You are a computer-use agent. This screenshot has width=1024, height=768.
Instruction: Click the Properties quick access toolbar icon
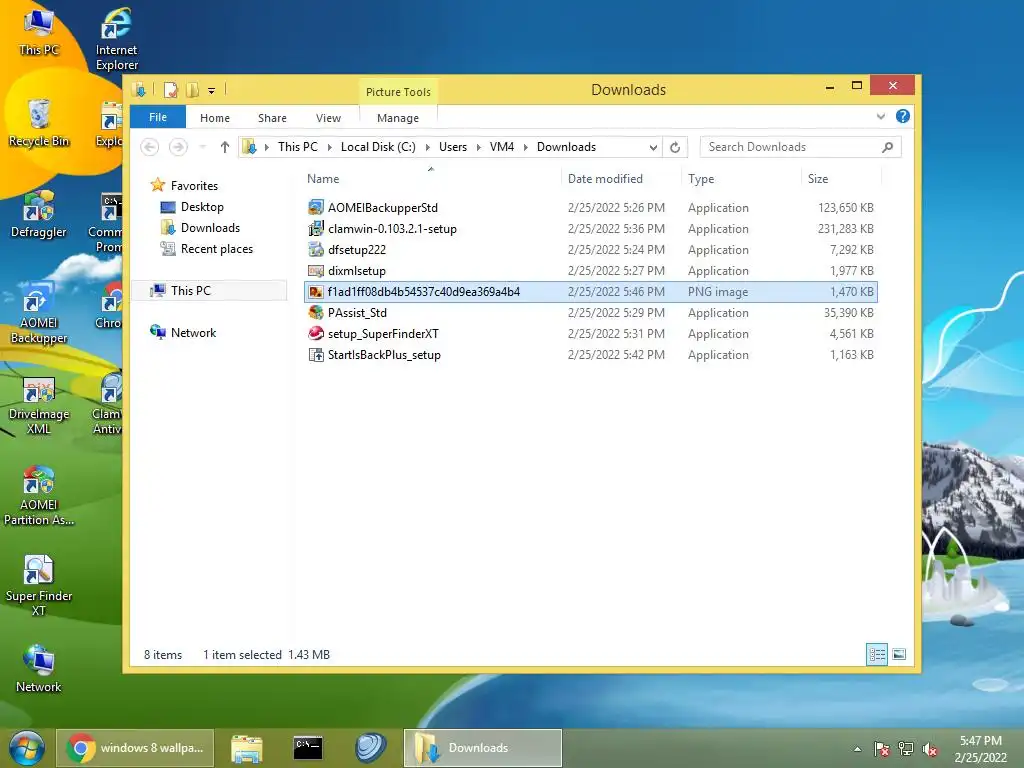point(170,89)
